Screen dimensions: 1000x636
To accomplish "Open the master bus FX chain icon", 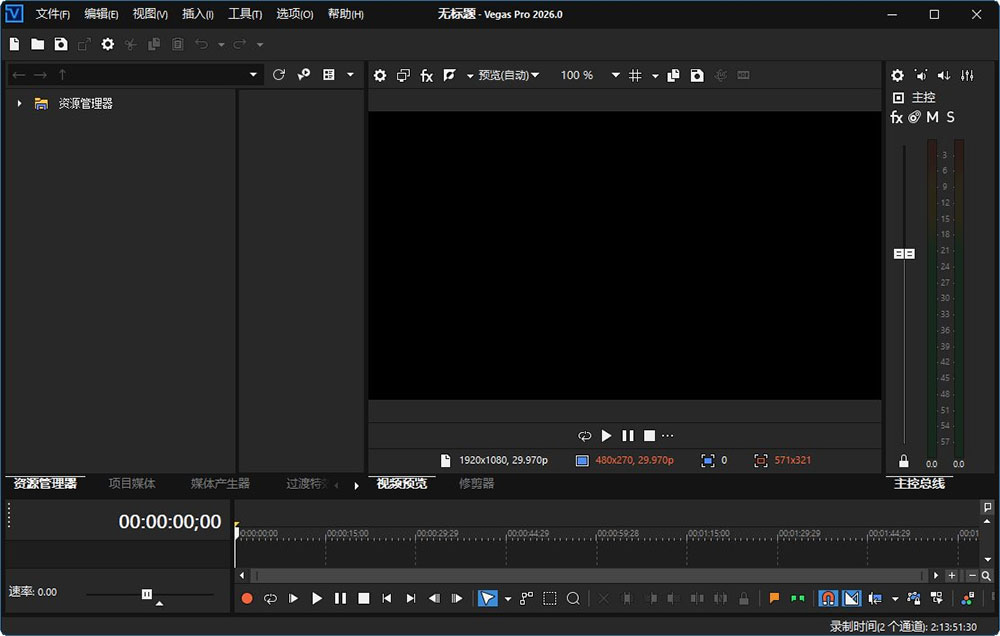I will point(896,117).
